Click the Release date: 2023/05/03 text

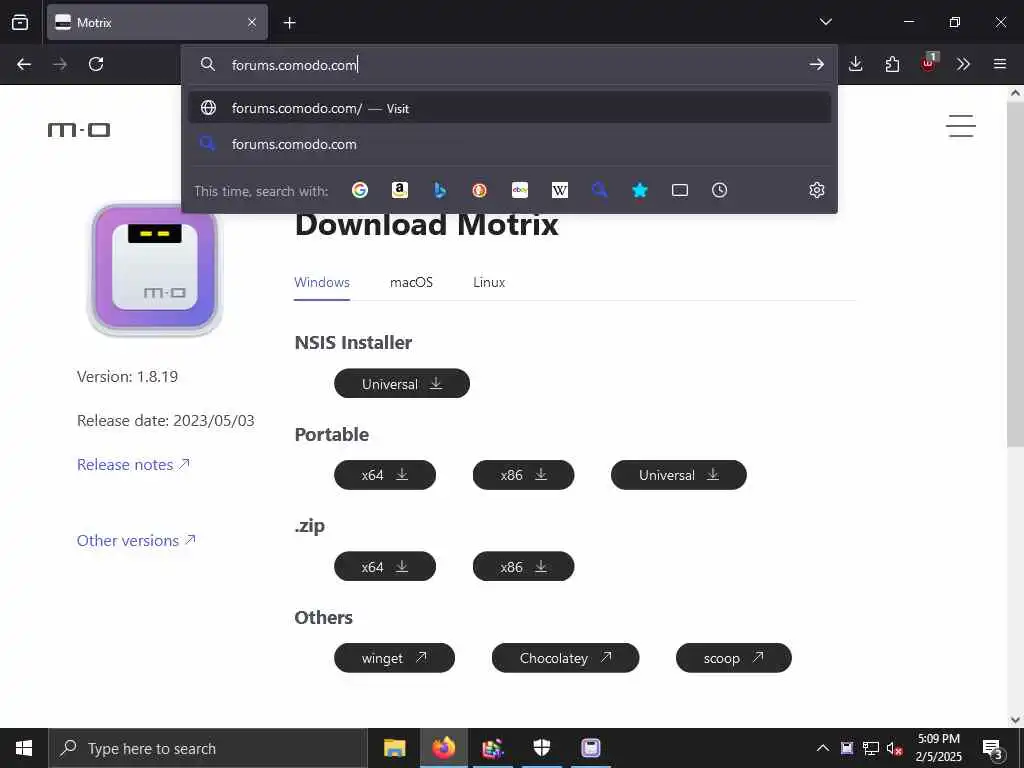coord(166,421)
